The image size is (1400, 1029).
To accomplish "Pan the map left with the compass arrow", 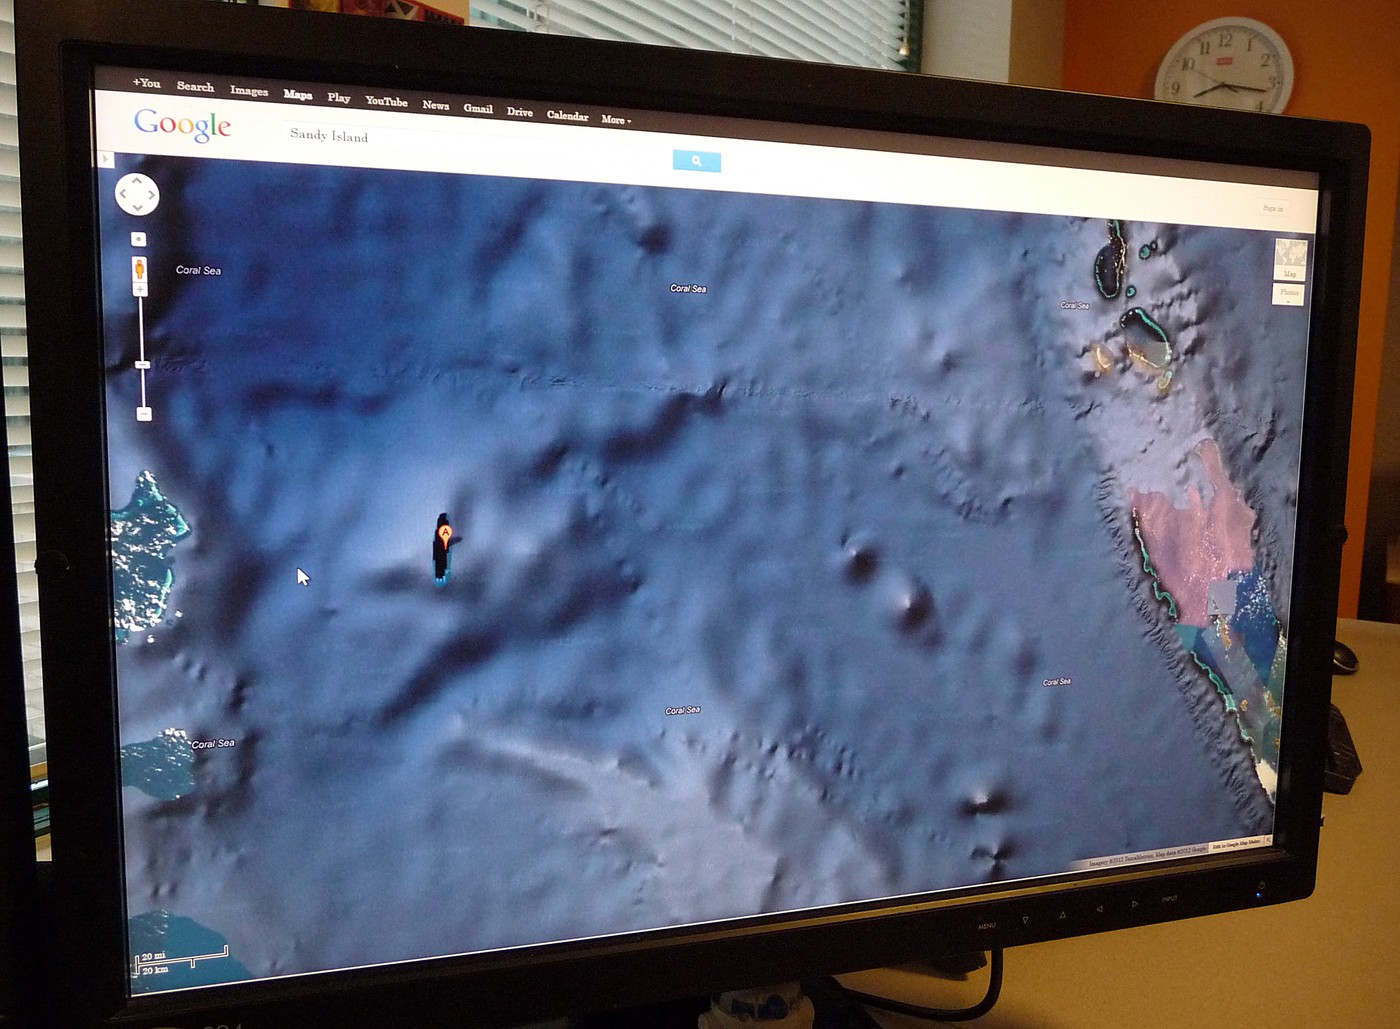I will tap(124, 194).
